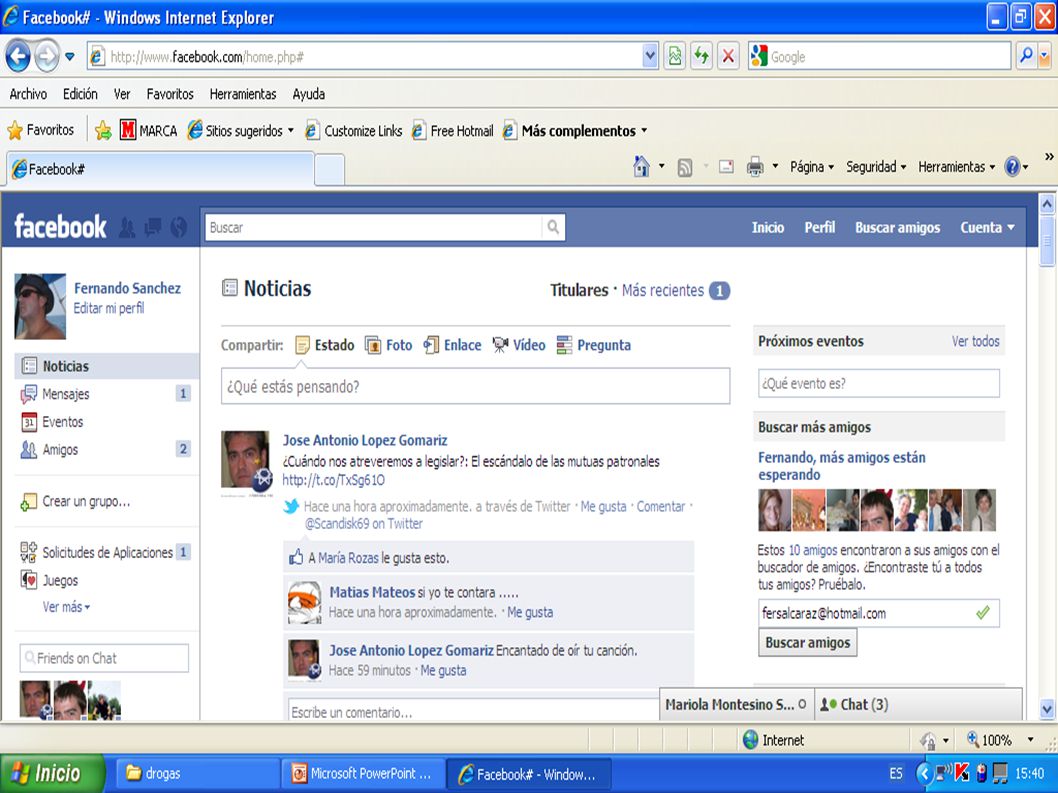Click the browser Back arrow button
Viewport: 1058px width, 793px height.
(x=18, y=56)
